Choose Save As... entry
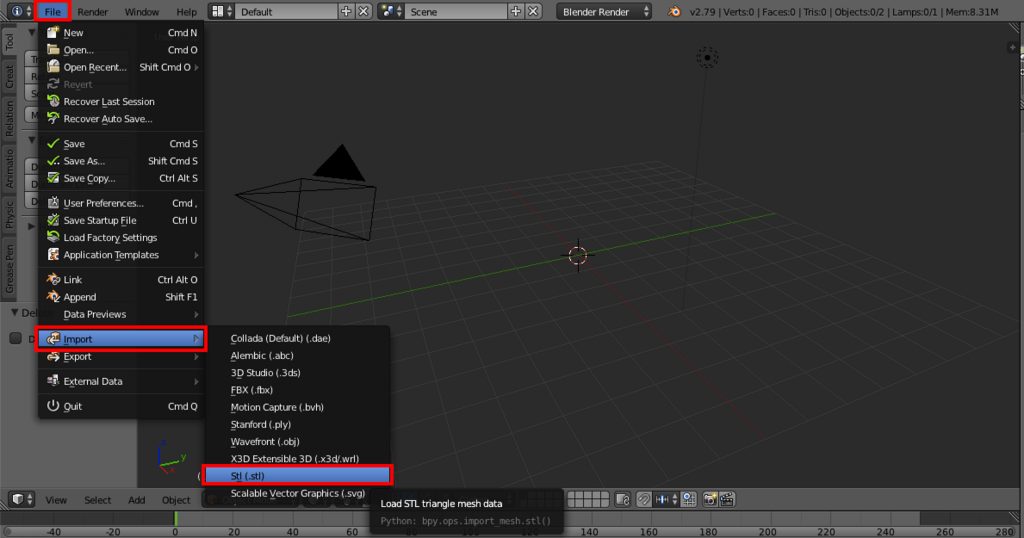Viewport: 1024px width, 538px height. [121, 161]
